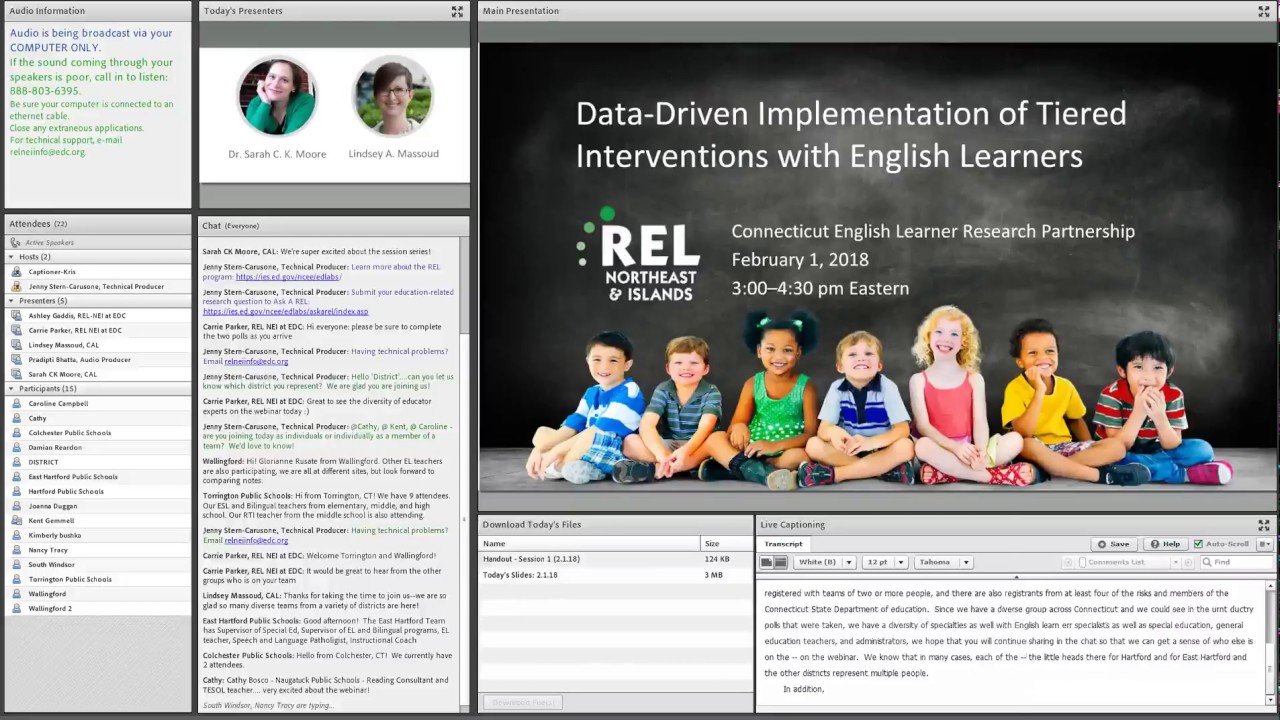1280x720 pixels.
Task: Click first relneiinfo@edc.org email link in chat
Action: coord(256,361)
